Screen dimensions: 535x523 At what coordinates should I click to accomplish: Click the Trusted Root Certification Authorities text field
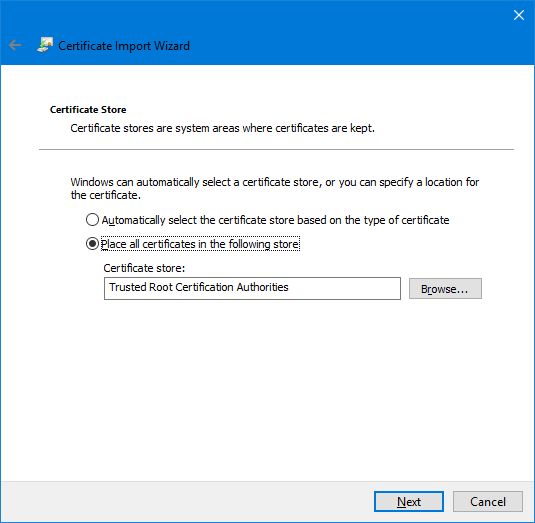pyautogui.click(x=252, y=288)
